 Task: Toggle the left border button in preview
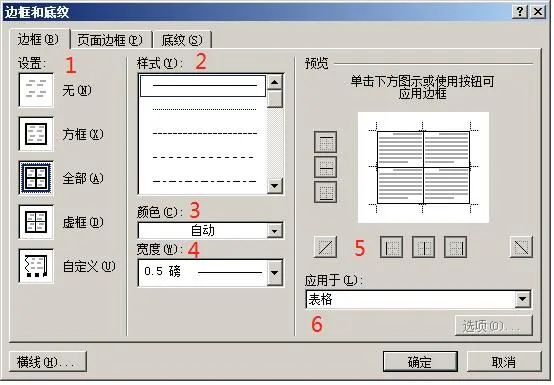[x=391, y=247]
